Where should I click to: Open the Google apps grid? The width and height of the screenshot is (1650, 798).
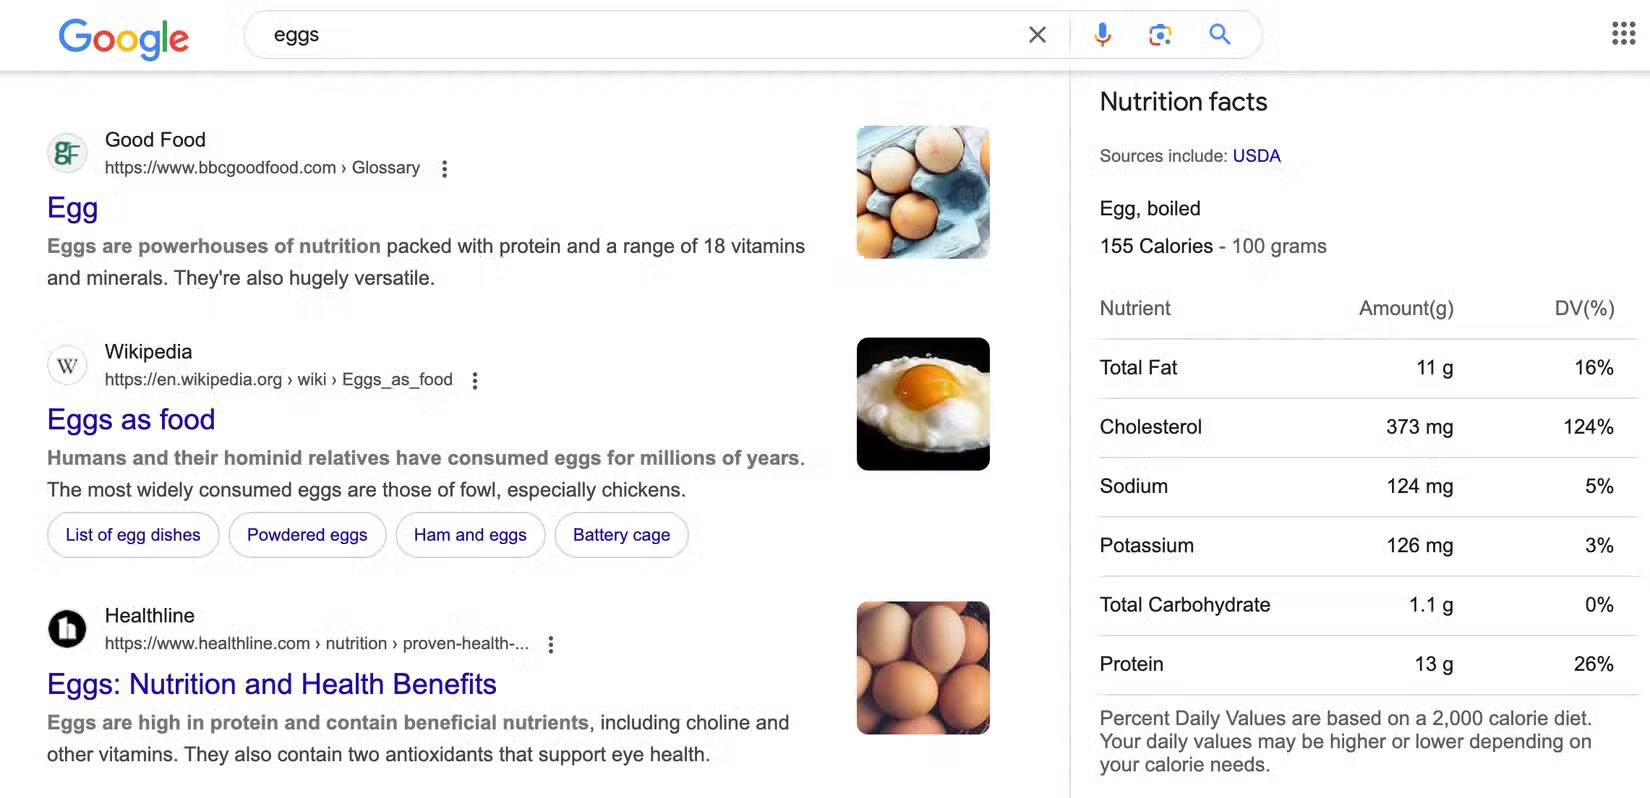(1623, 34)
